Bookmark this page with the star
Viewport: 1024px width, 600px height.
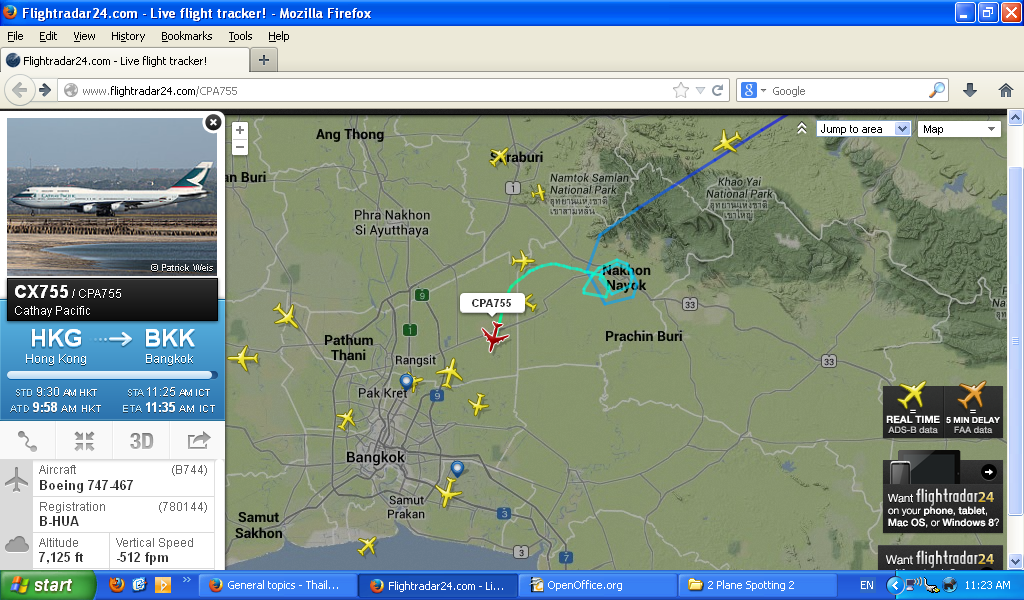pos(680,90)
